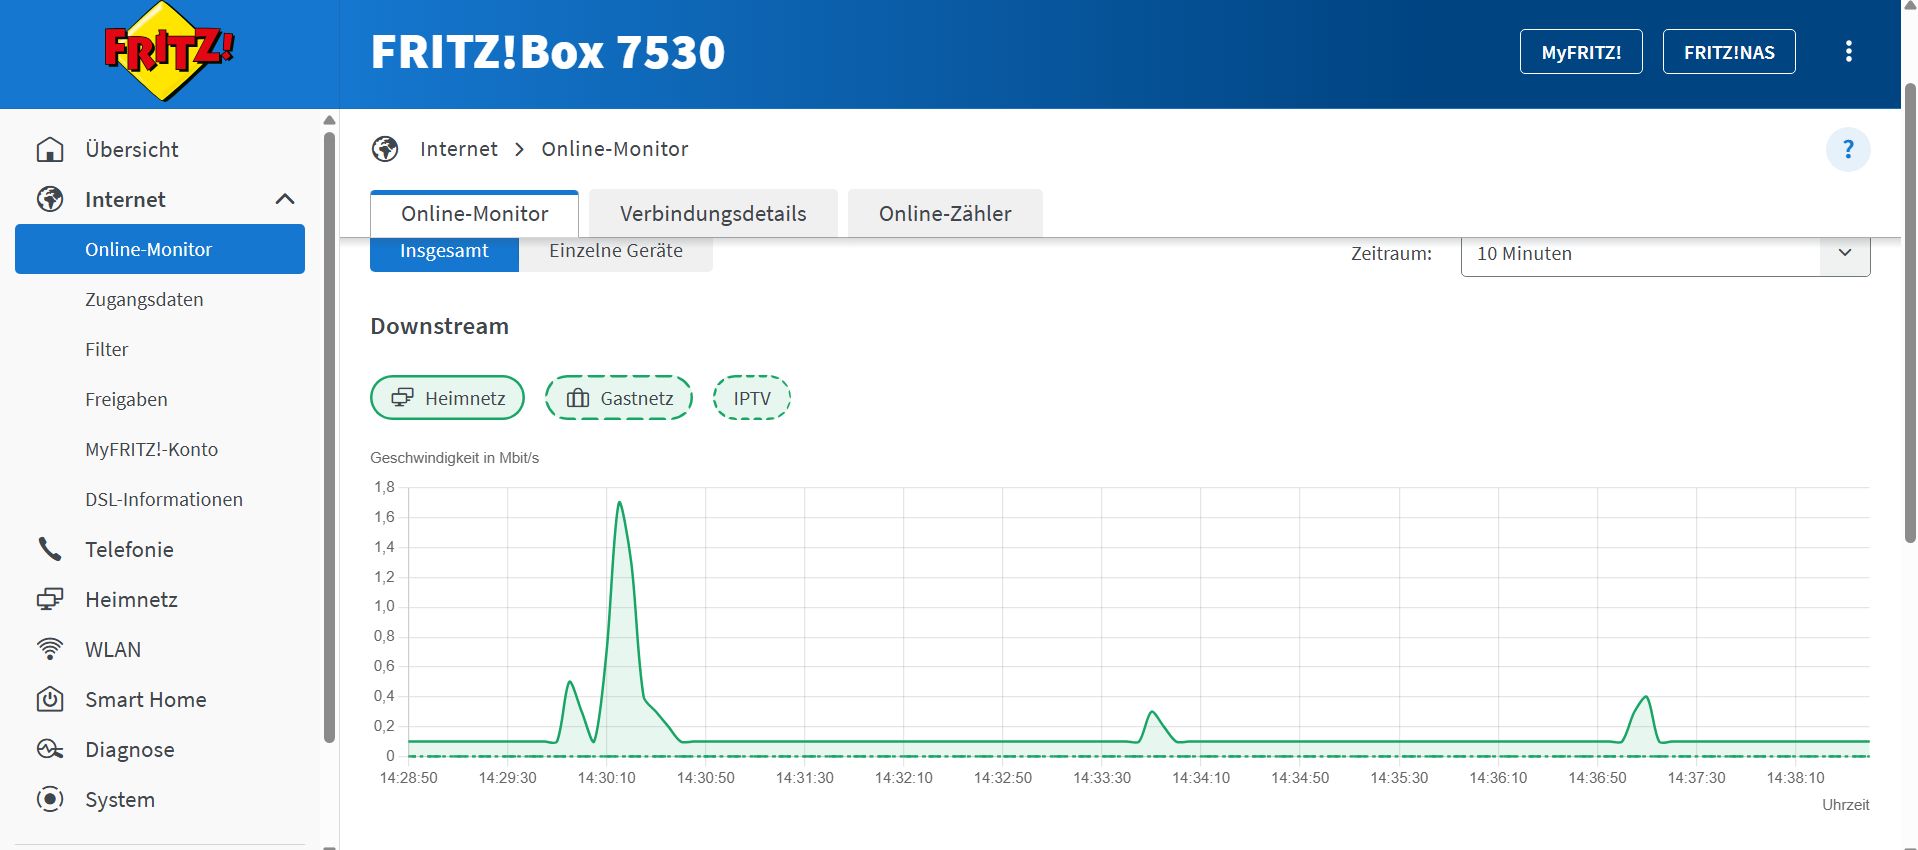Click the Internet globe icon in sidebar
This screenshot has width=1918, height=850.
pos(50,200)
